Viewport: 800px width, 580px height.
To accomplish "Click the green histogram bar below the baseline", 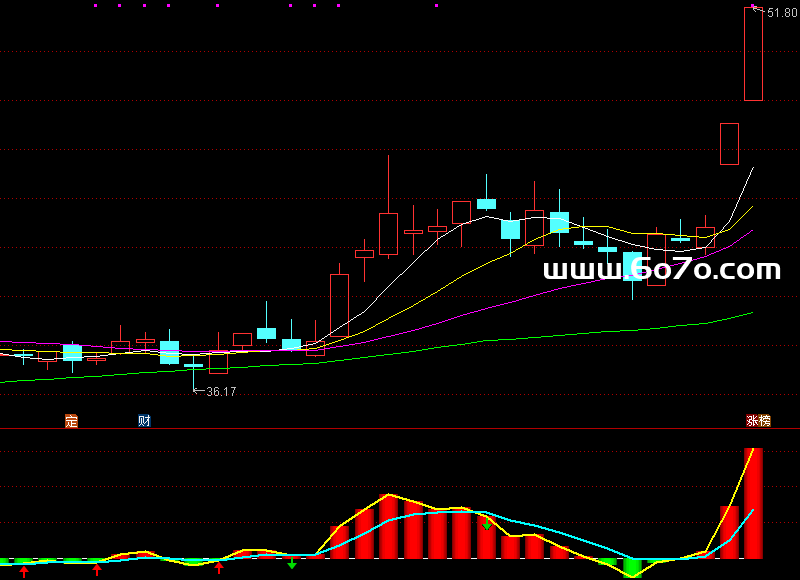I will tap(631, 568).
